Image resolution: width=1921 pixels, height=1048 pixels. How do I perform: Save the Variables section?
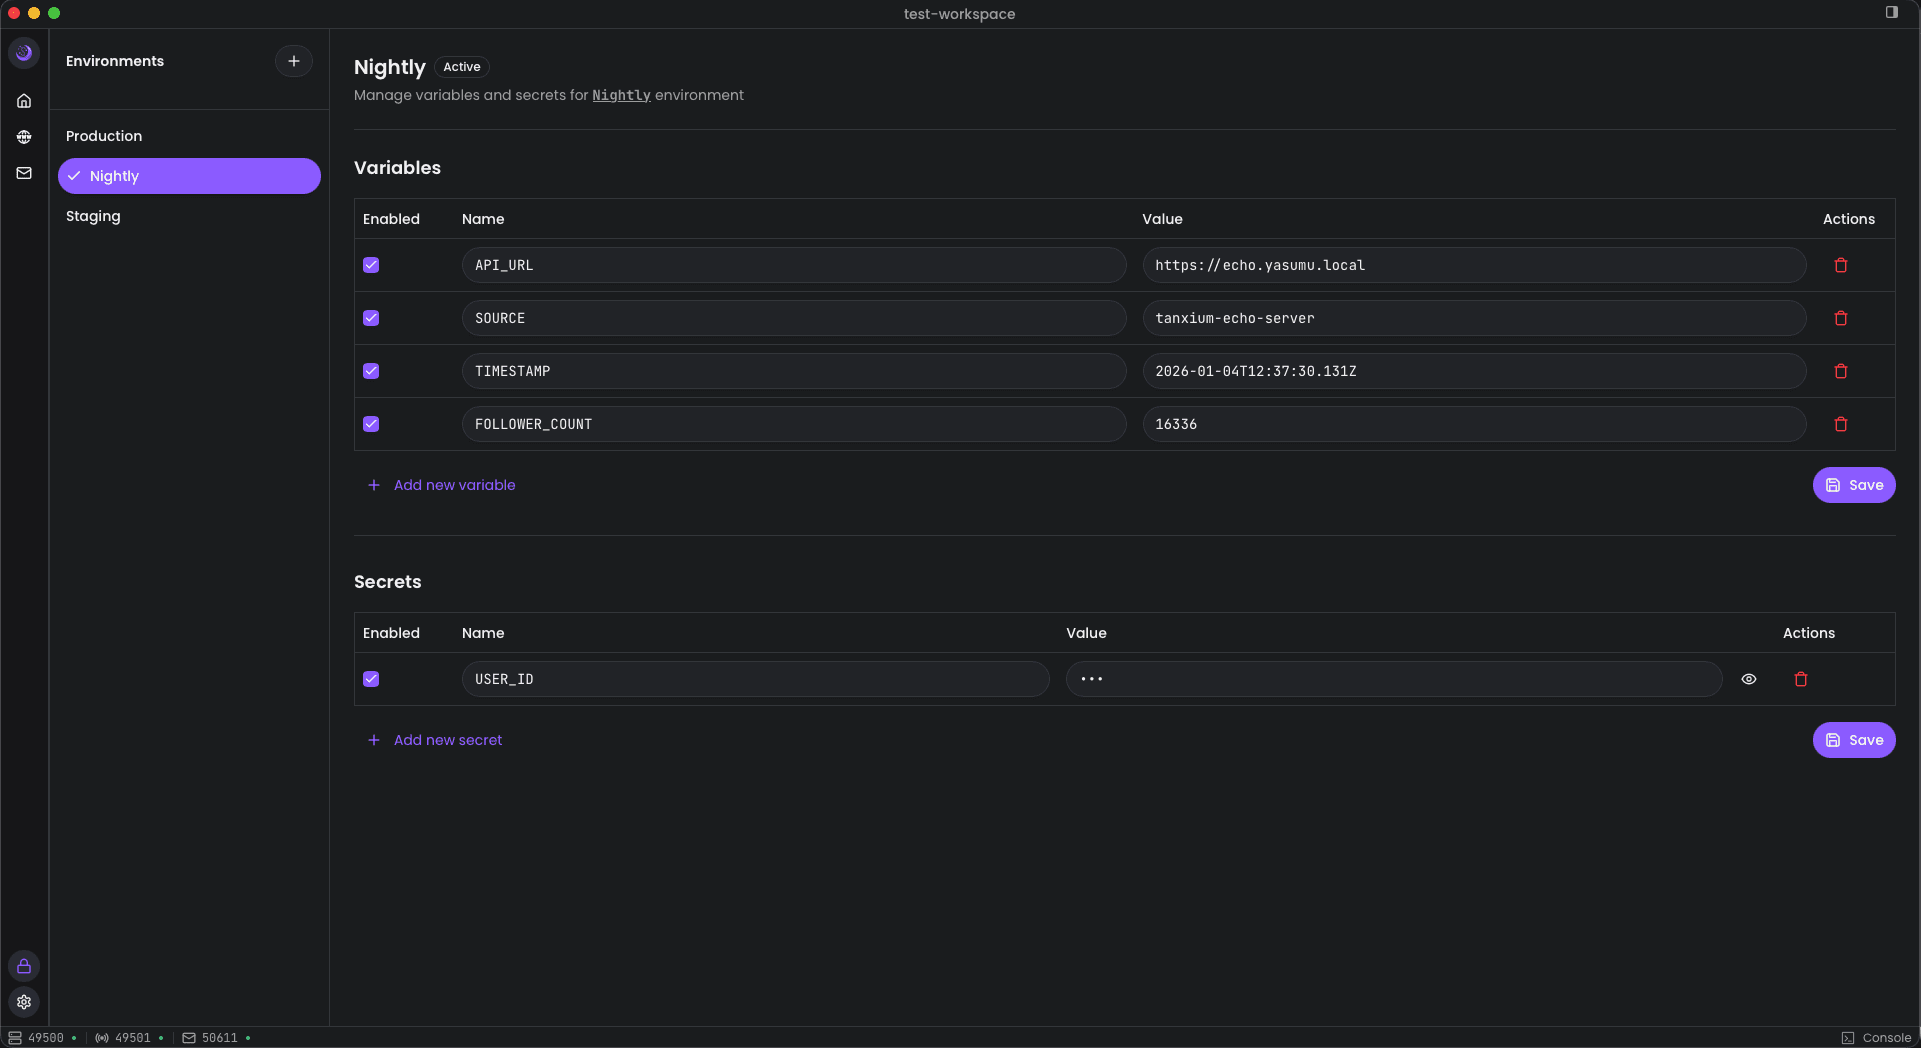[x=1853, y=485]
